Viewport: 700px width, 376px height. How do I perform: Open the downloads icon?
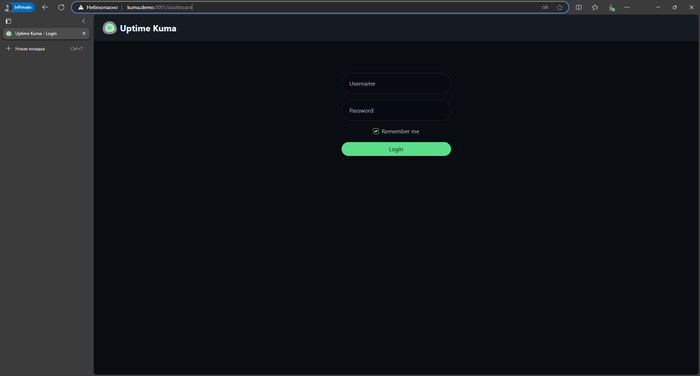611,8
